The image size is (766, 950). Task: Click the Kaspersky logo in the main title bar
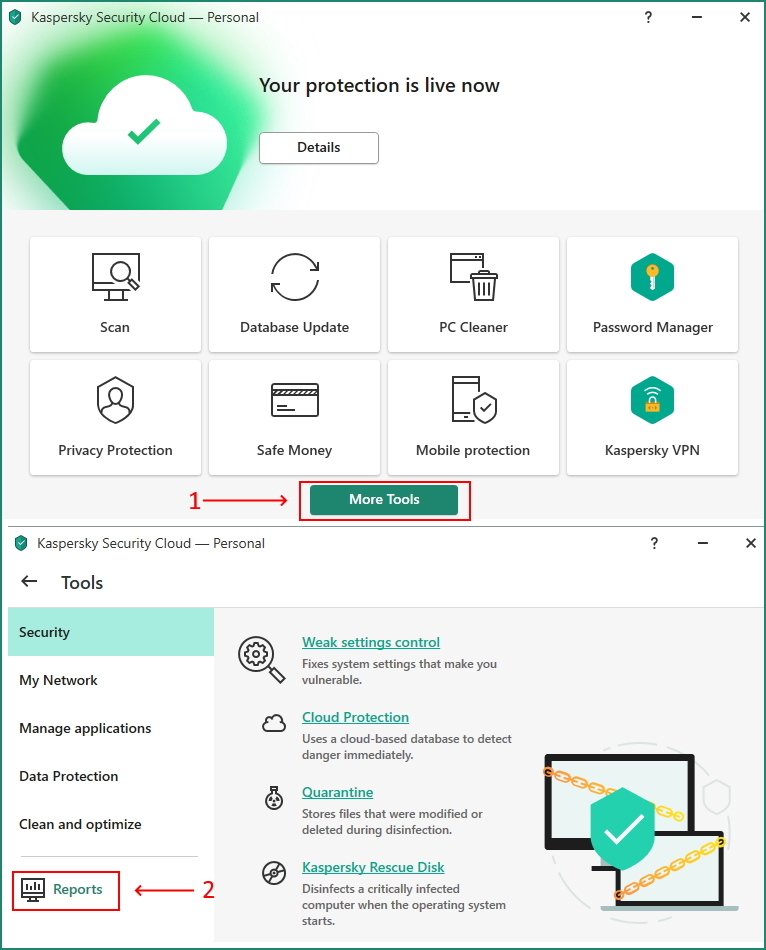15,17
